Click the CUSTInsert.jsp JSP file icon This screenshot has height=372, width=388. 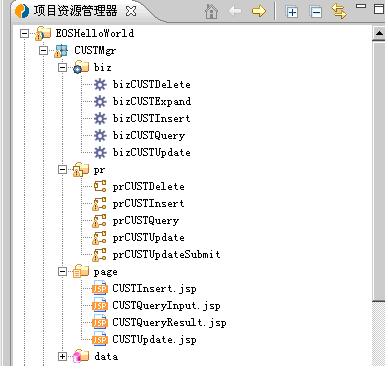100,288
